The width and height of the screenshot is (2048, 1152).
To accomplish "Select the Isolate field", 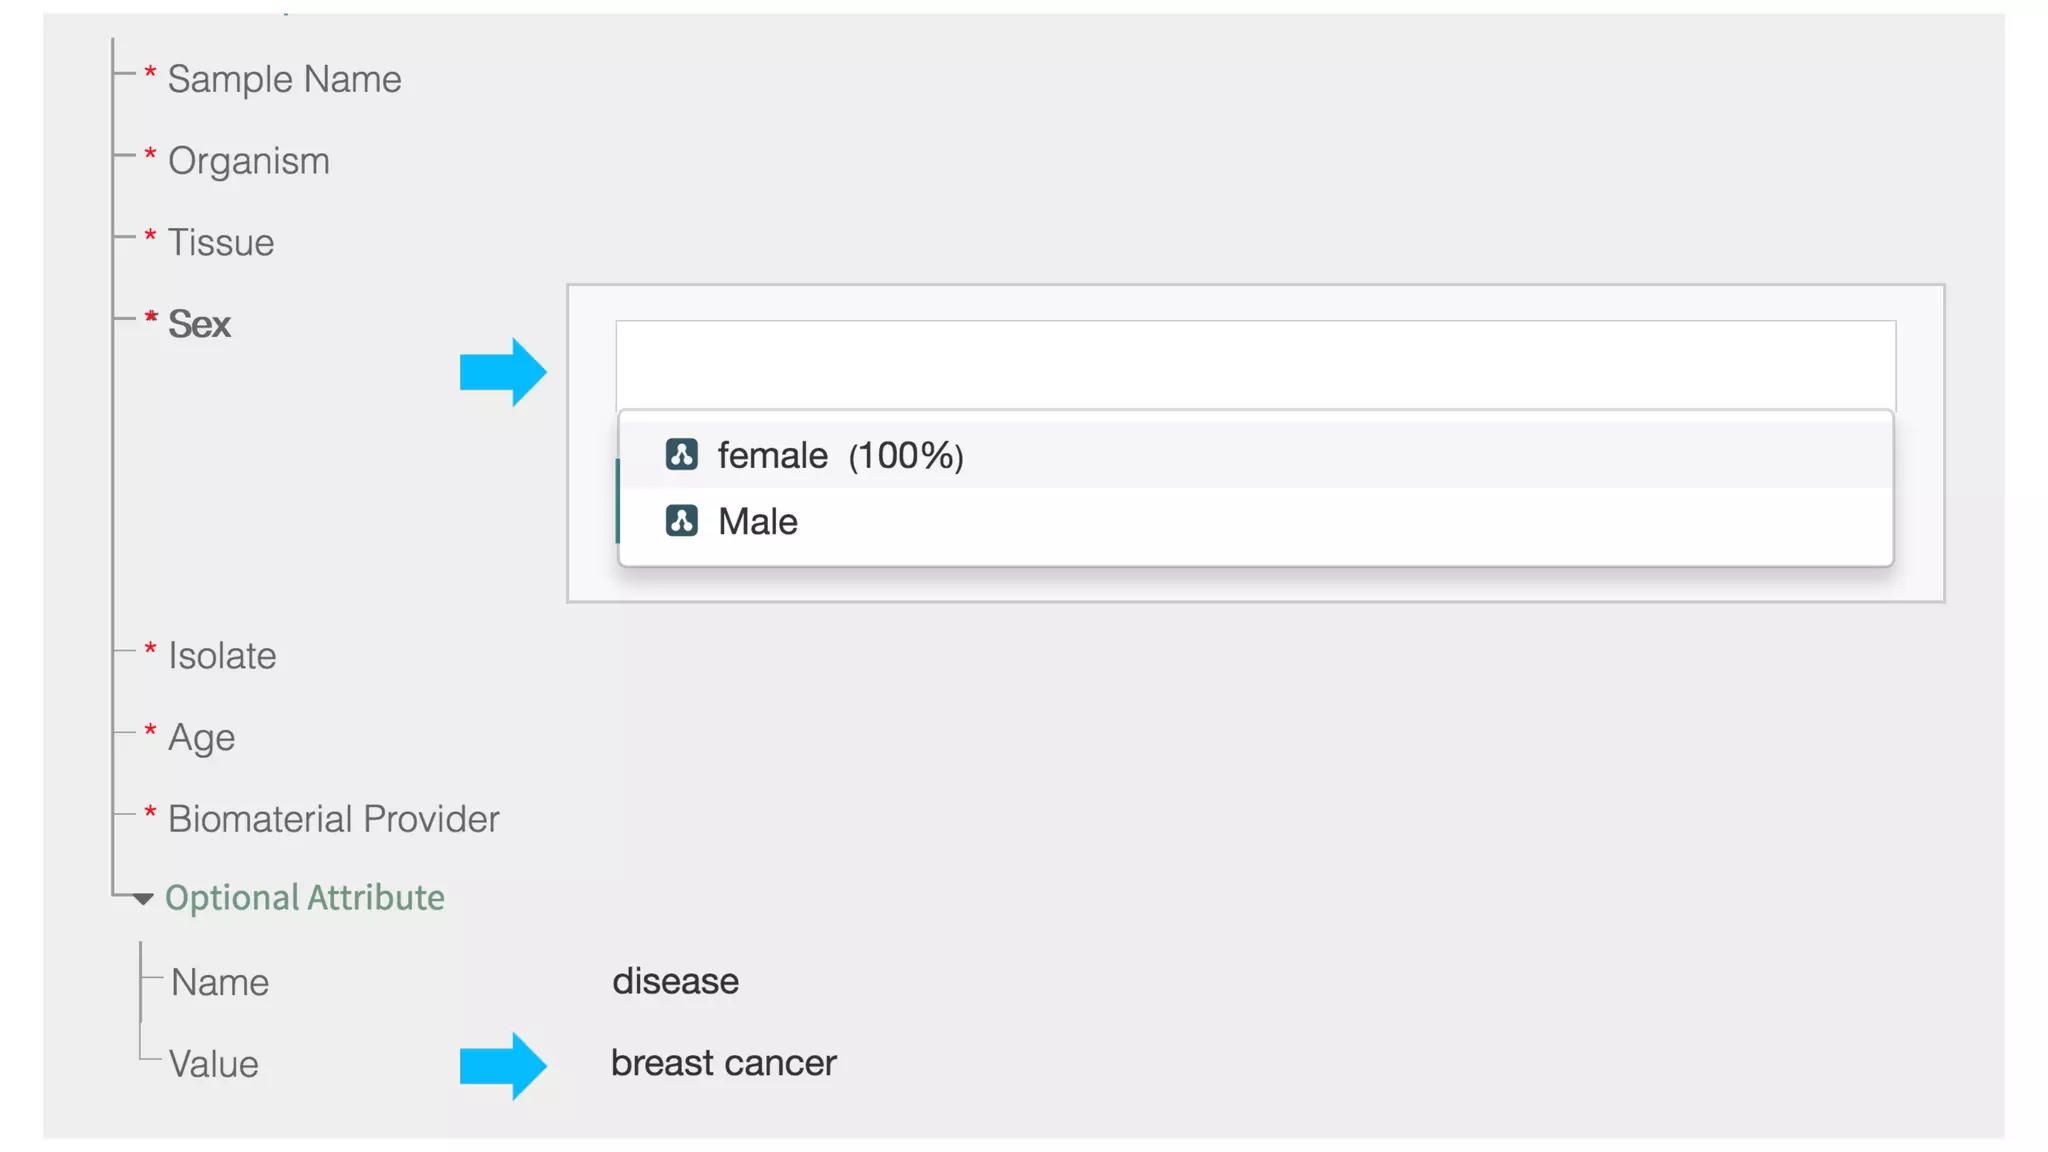I will 221,656.
